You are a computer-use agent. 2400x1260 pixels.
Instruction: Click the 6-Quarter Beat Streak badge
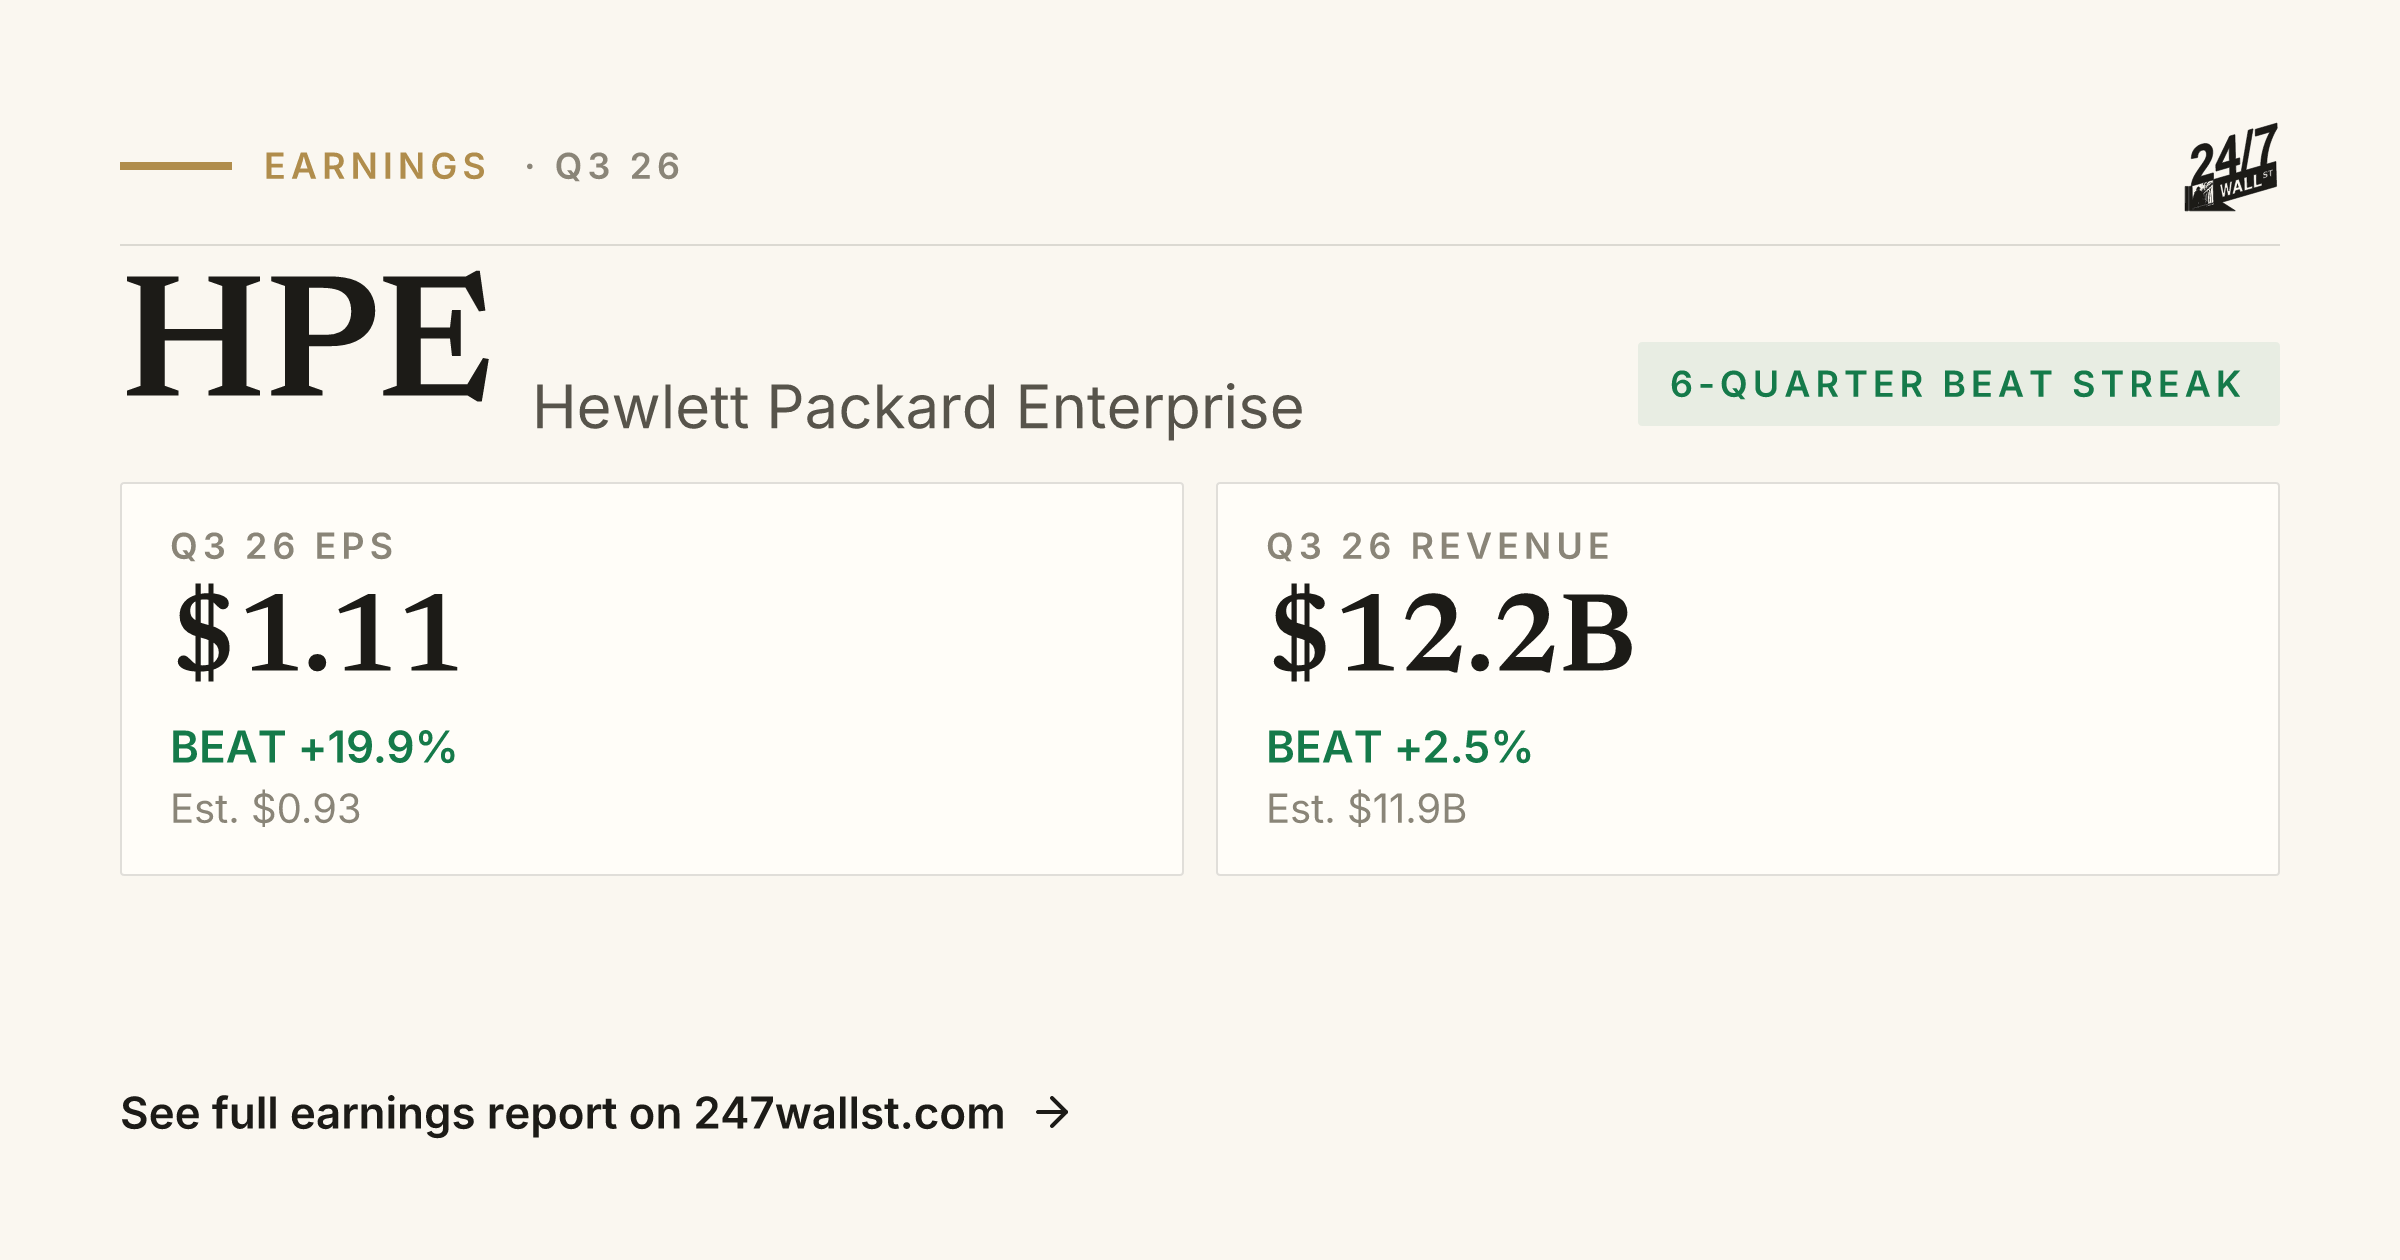point(1958,384)
